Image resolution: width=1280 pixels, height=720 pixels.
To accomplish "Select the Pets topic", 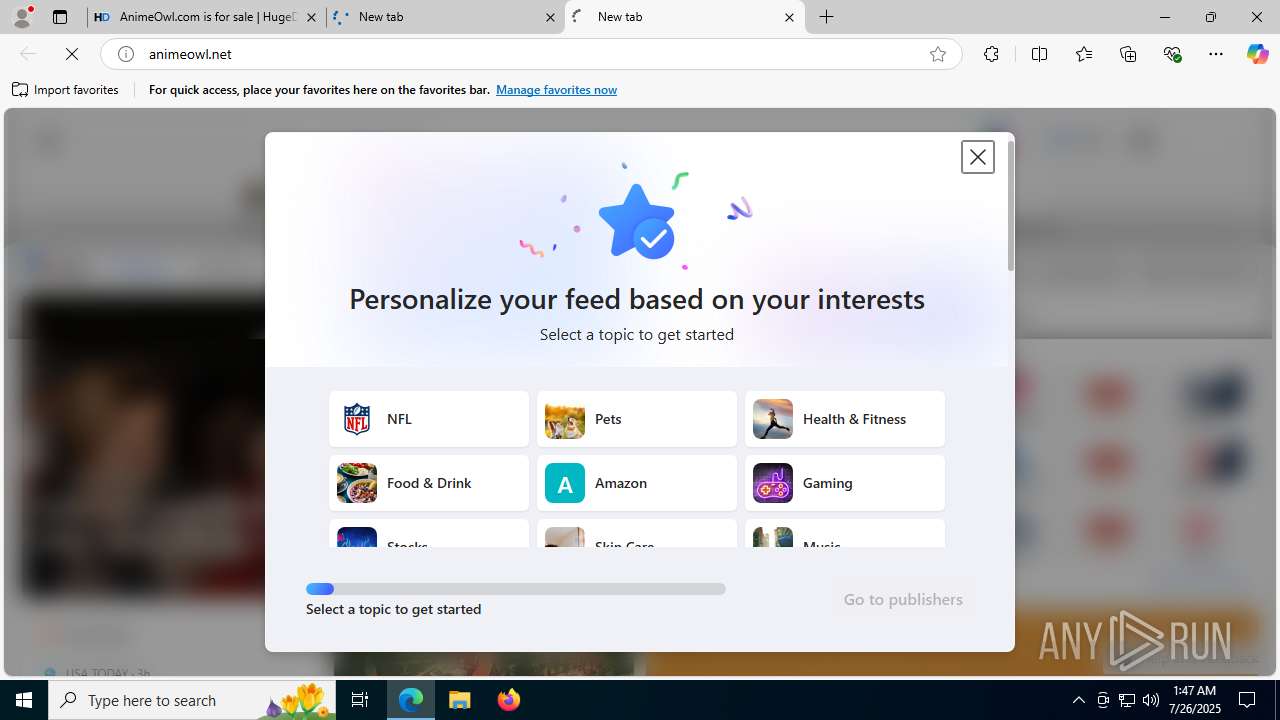I will click(637, 419).
